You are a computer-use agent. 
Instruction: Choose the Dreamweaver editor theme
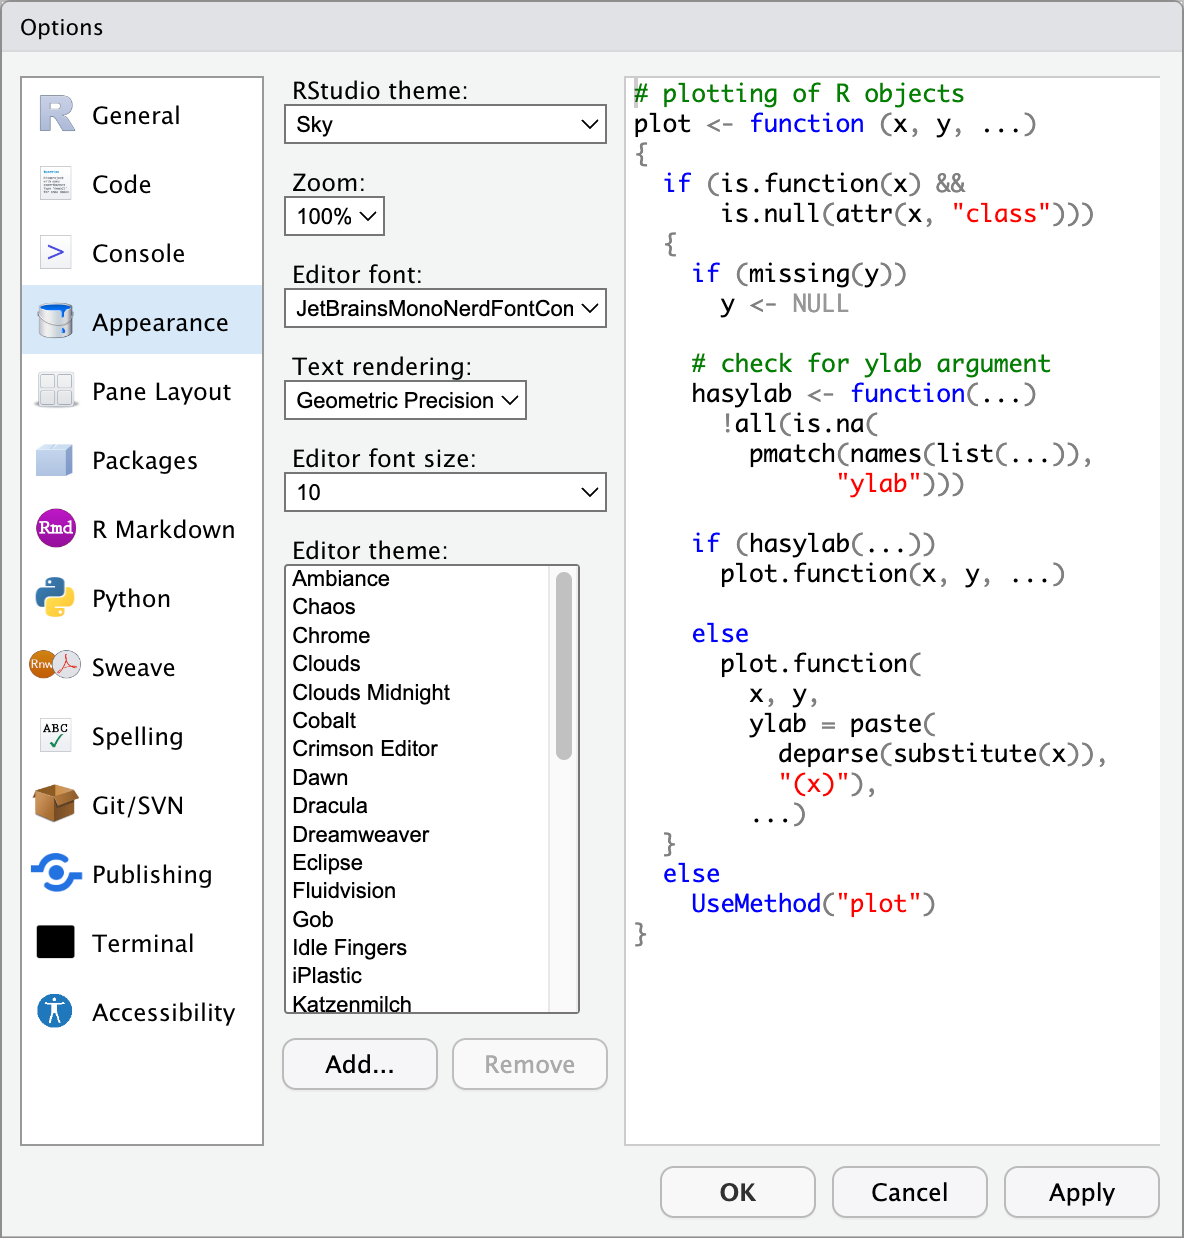[417, 834]
